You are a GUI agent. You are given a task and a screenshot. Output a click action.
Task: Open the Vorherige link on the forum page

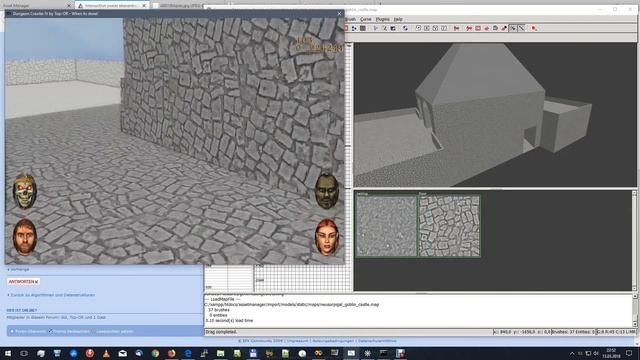(x=19, y=269)
